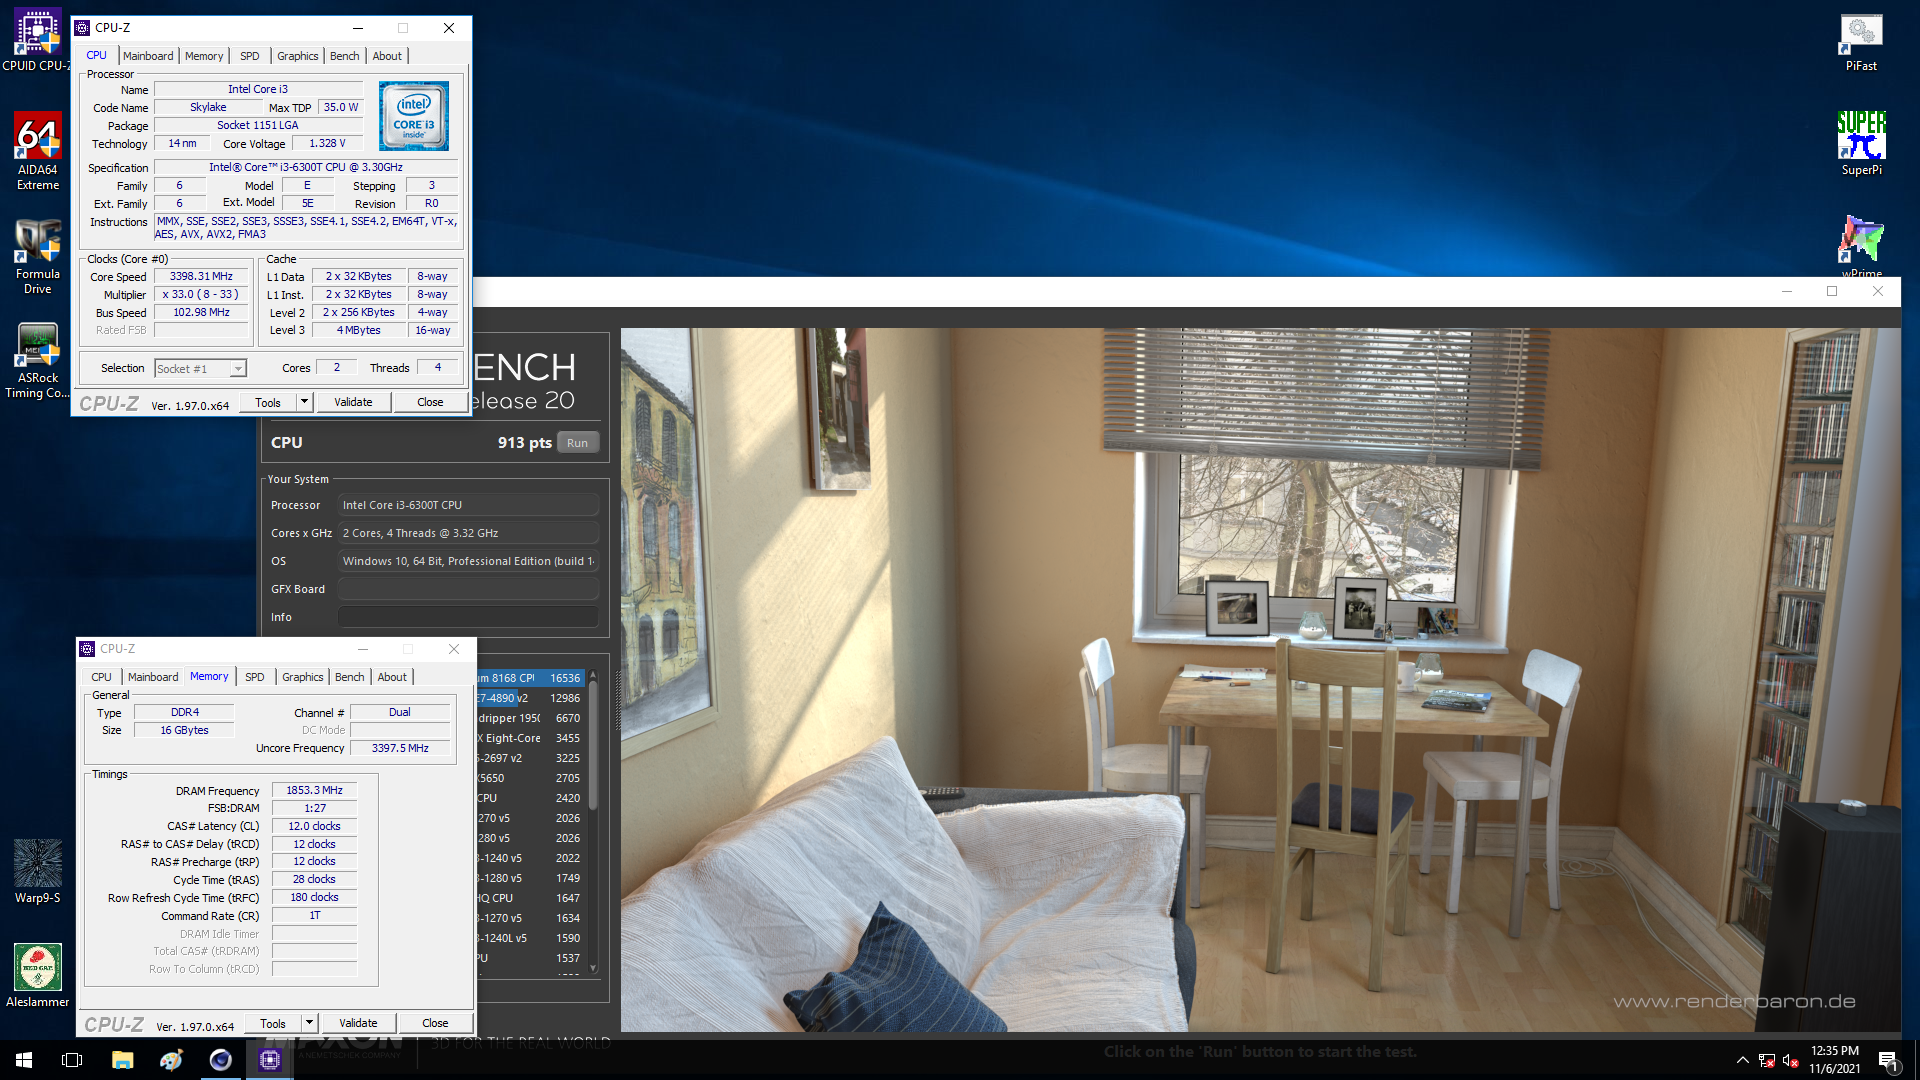
Task: Click Cinebench GFX Board field
Action: pos(468,589)
